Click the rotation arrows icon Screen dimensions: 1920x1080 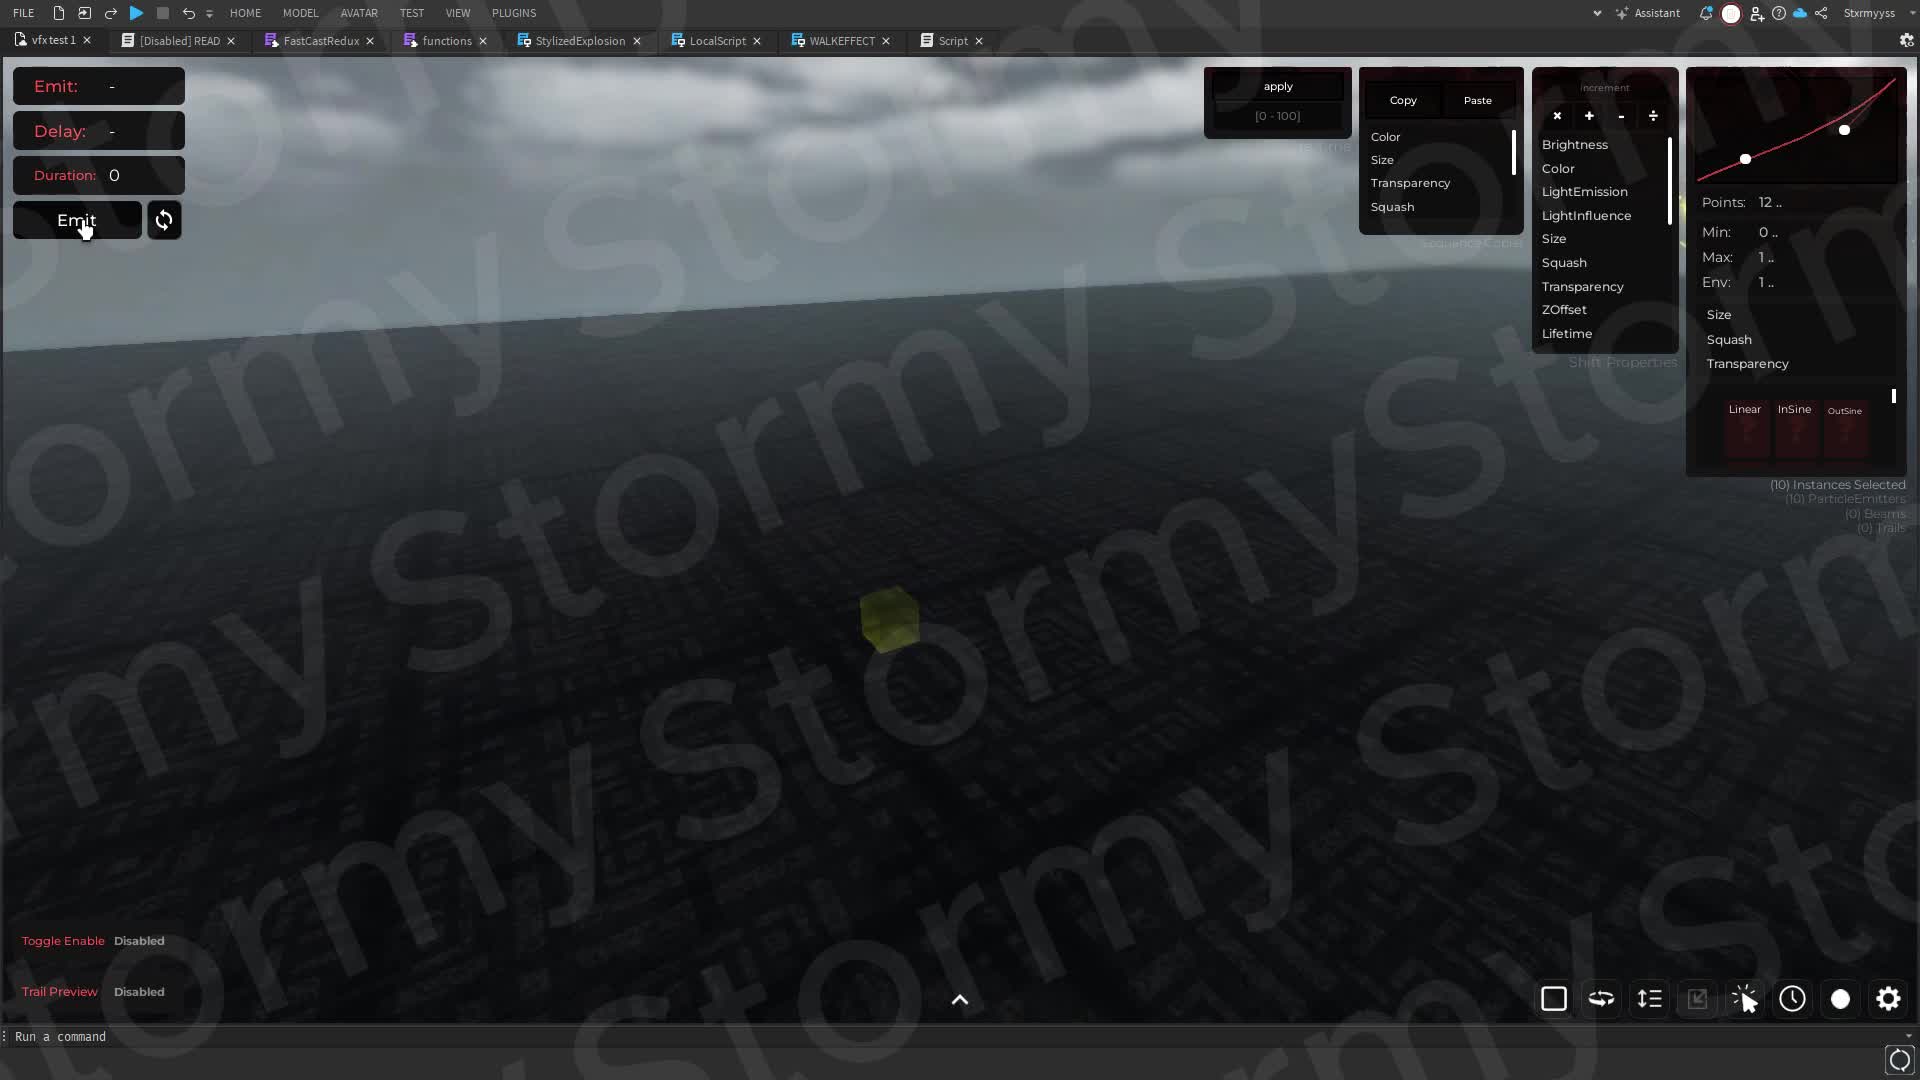(x=1601, y=998)
